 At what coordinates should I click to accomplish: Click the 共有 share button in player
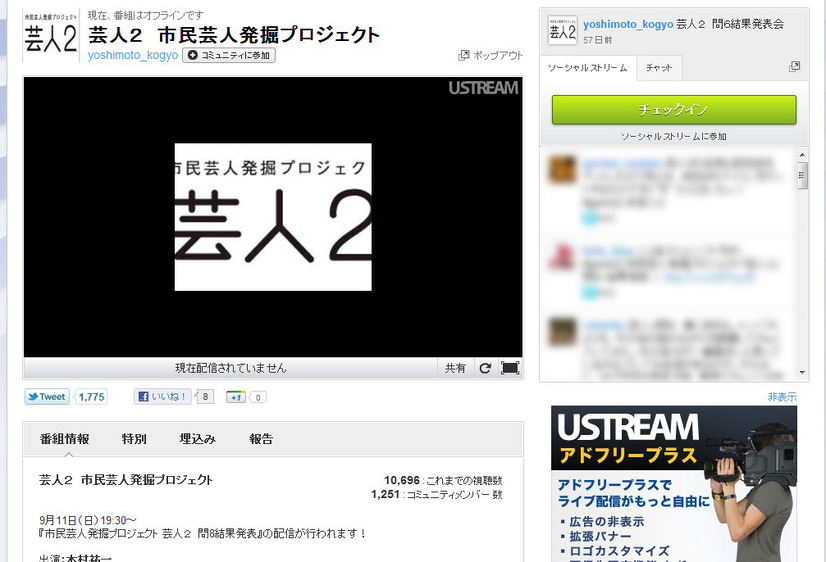tap(455, 368)
